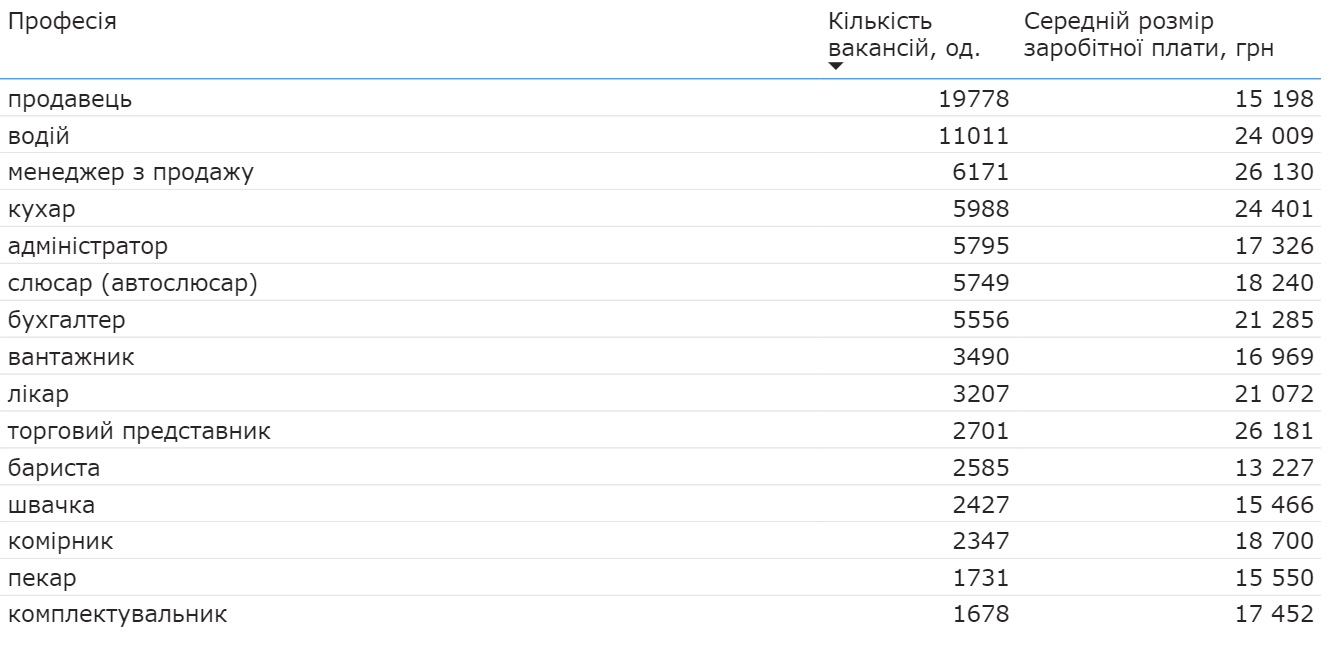Viewport: 1344px width, 650px height.
Task: Click the торговий представник row label
Action: (139, 431)
